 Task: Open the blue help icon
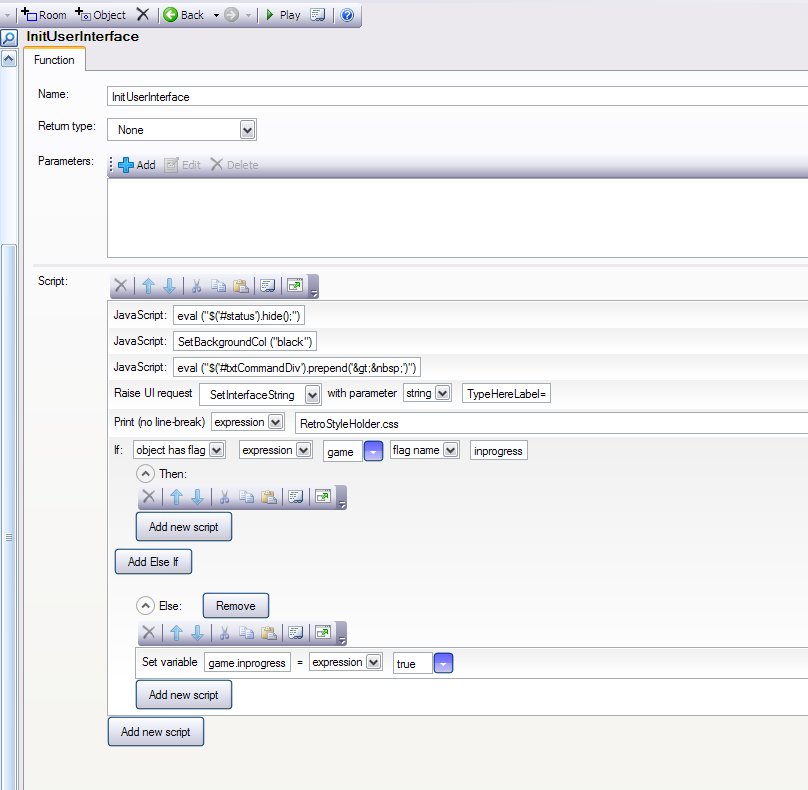click(347, 15)
